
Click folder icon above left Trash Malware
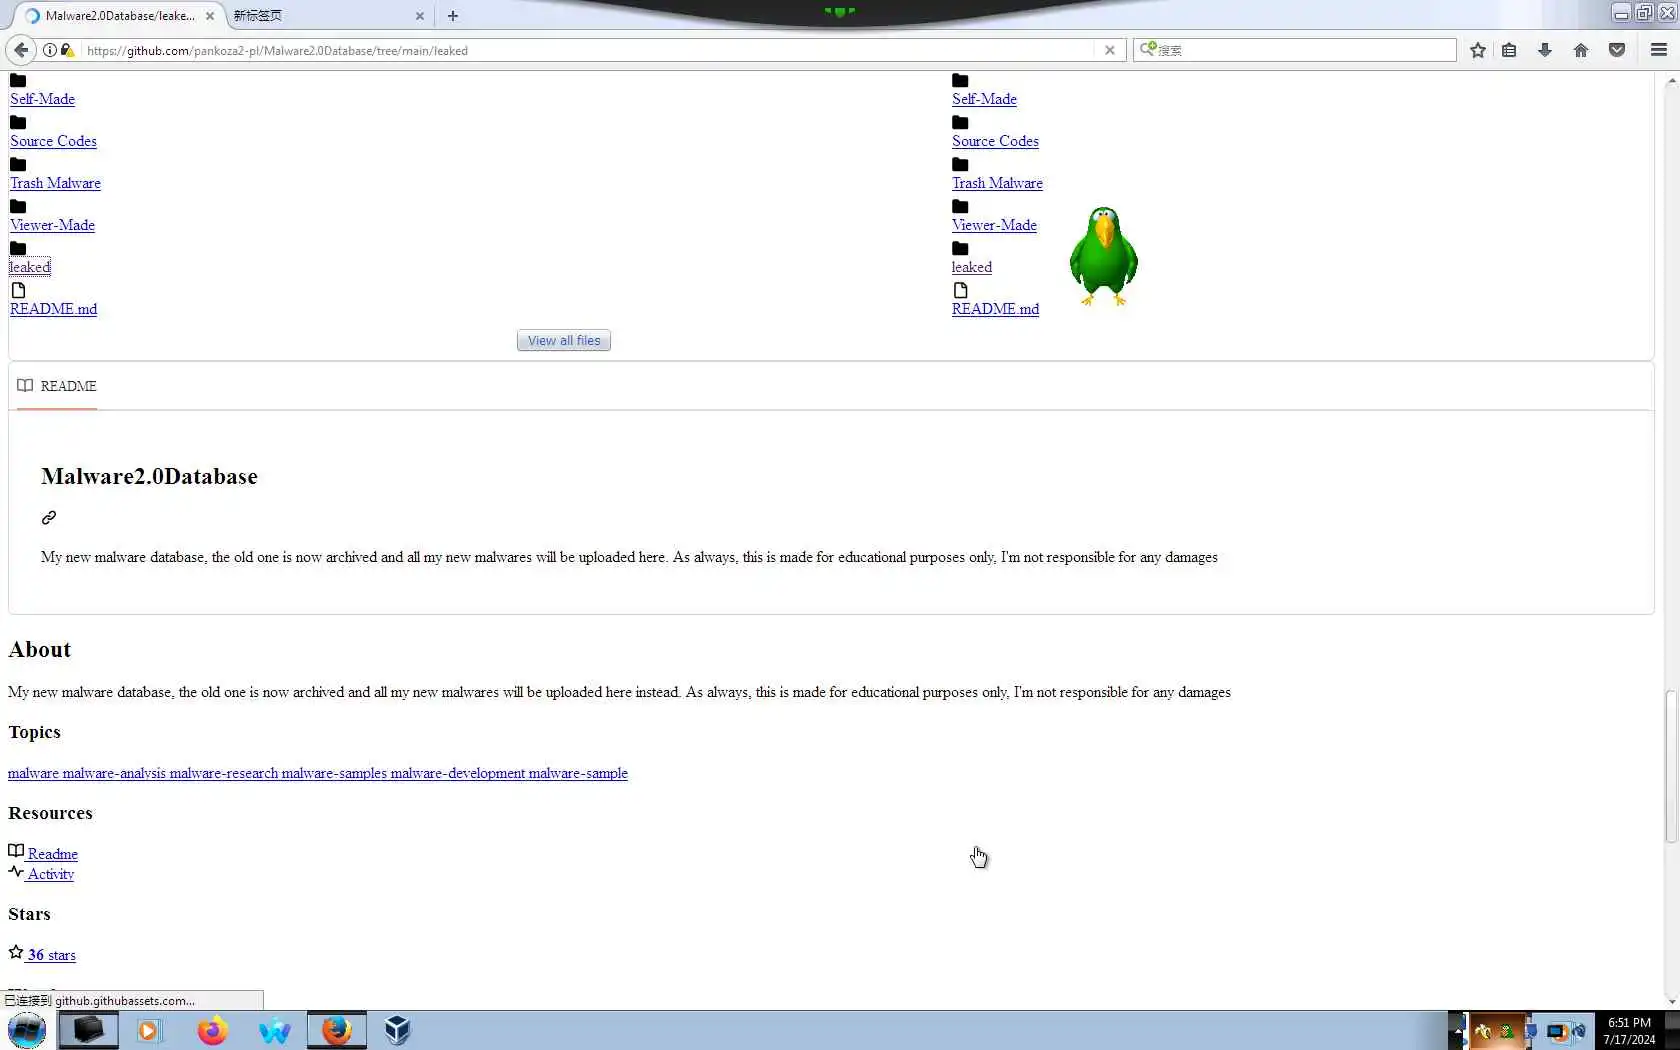(x=18, y=165)
